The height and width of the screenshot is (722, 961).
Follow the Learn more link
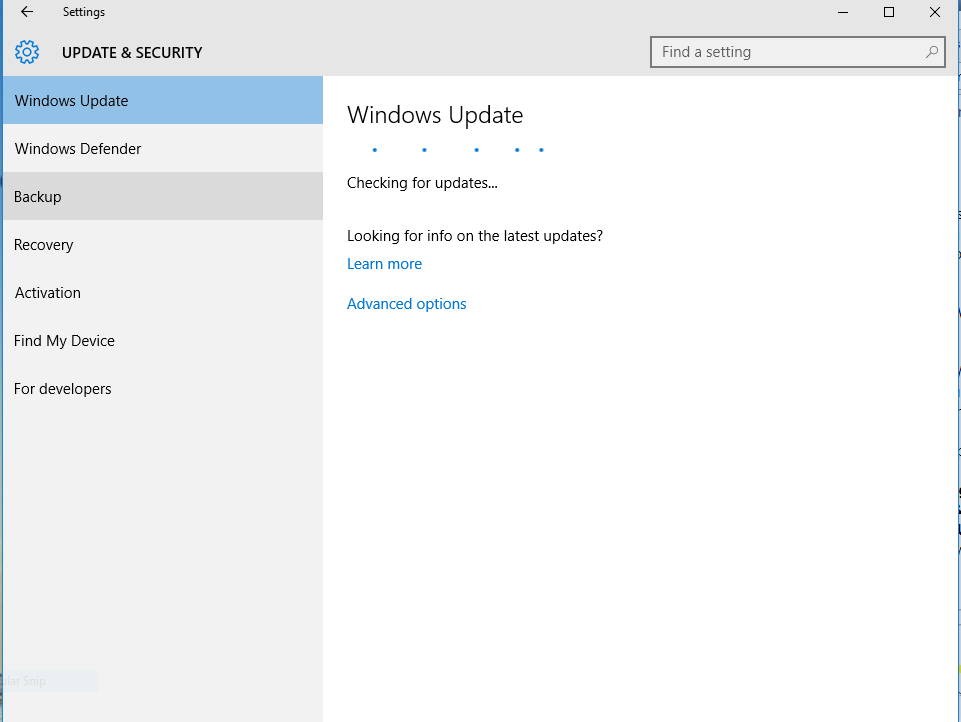pyautogui.click(x=384, y=264)
